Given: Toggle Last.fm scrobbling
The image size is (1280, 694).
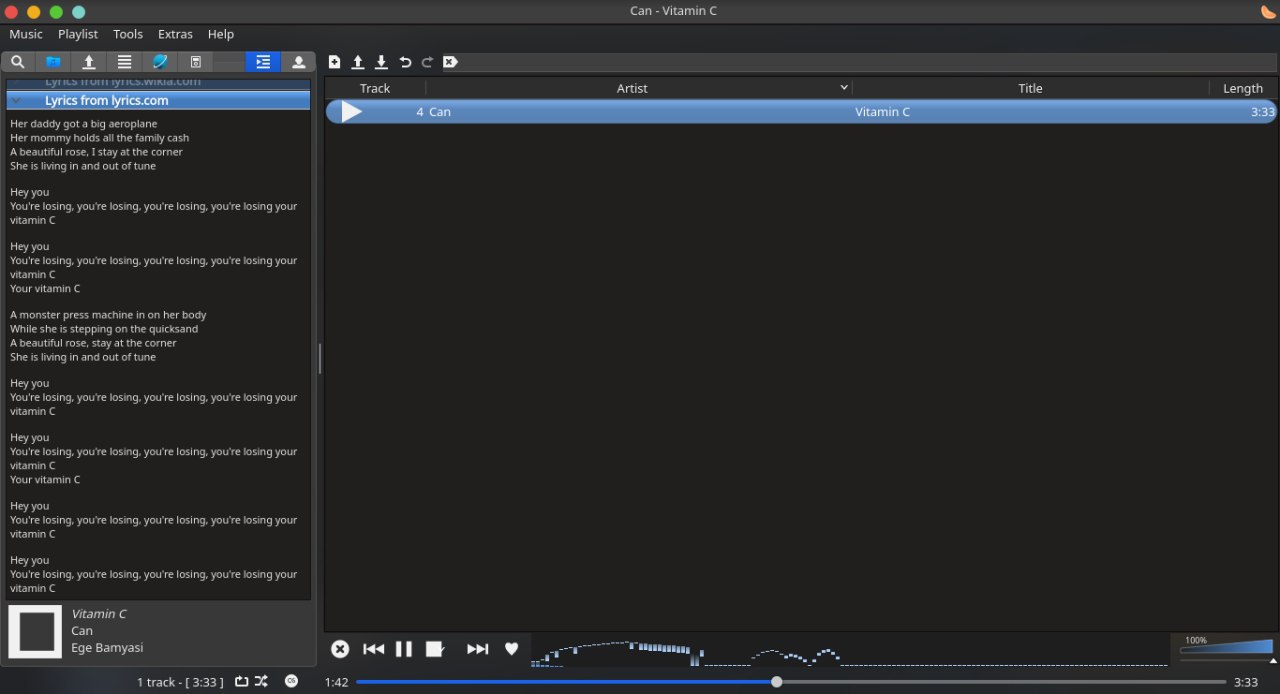Looking at the screenshot, I should 291,681.
